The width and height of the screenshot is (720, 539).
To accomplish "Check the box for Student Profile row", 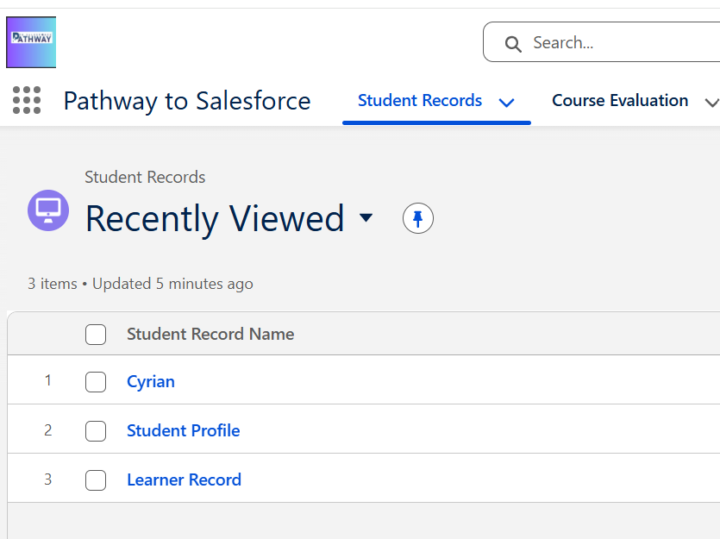I will (x=96, y=431).
